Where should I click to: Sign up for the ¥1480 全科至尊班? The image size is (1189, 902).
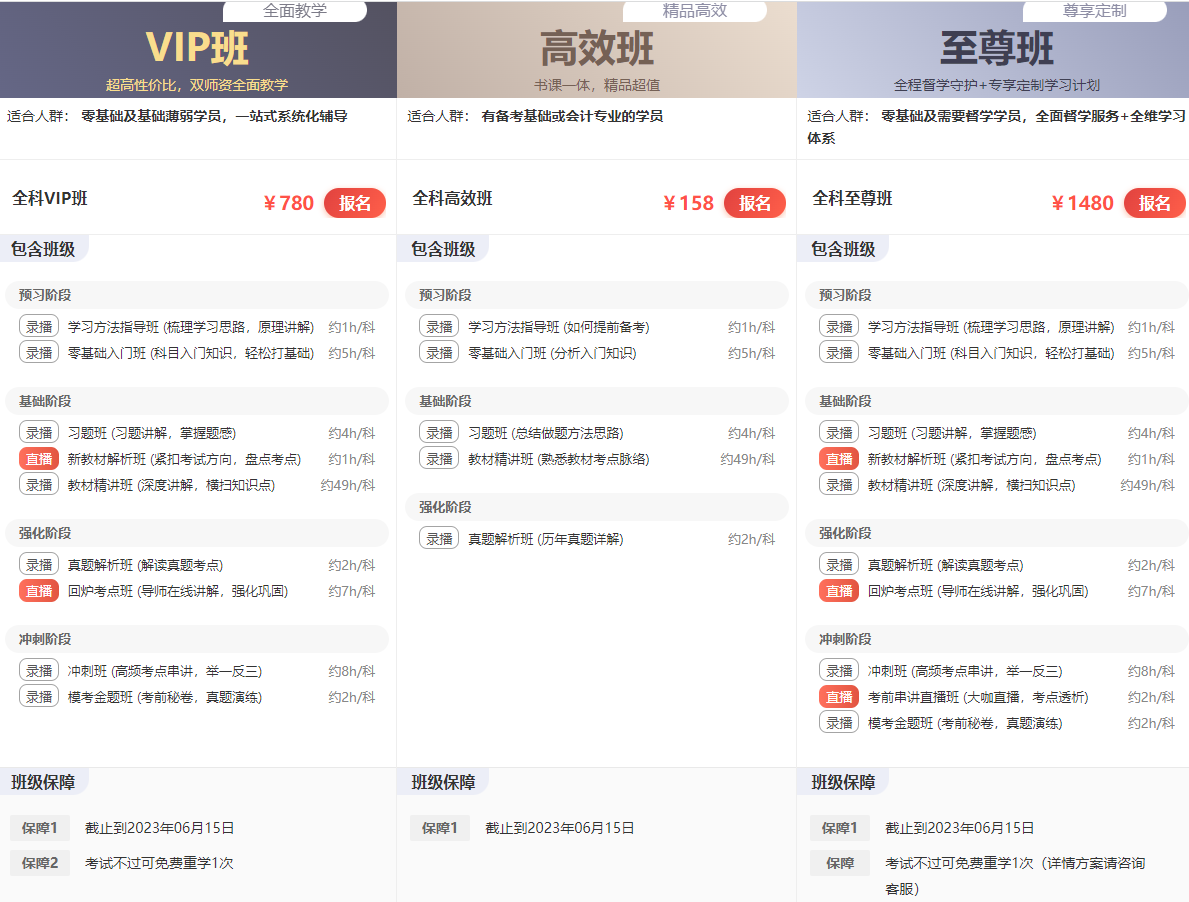coord(1154,203)
